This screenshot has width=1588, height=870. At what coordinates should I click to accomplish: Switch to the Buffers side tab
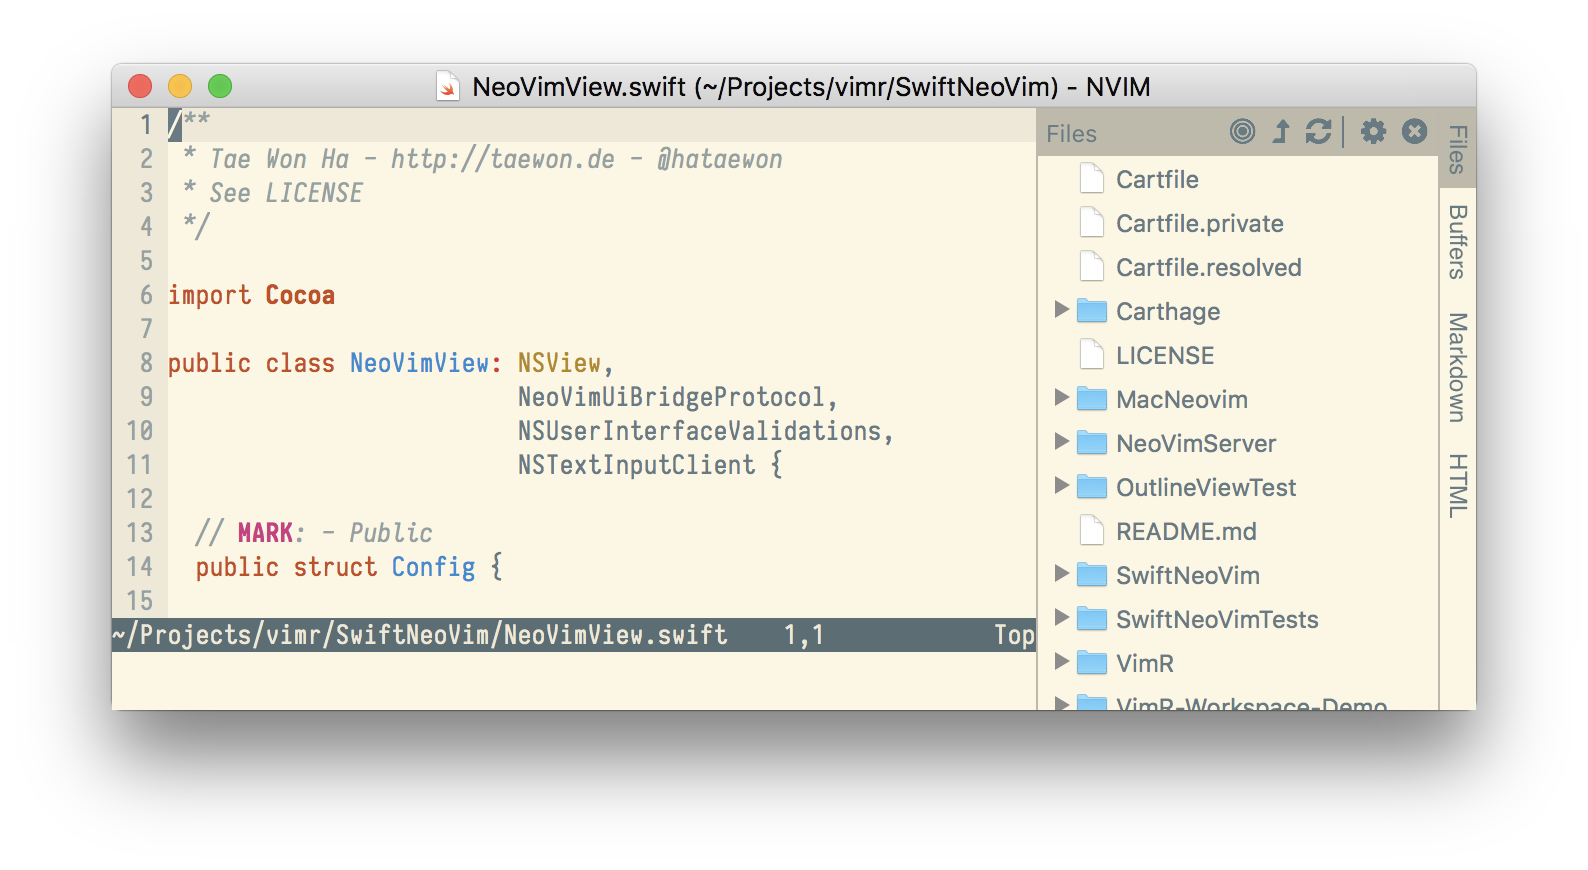pyautogui.click(x=1458, y=242)
